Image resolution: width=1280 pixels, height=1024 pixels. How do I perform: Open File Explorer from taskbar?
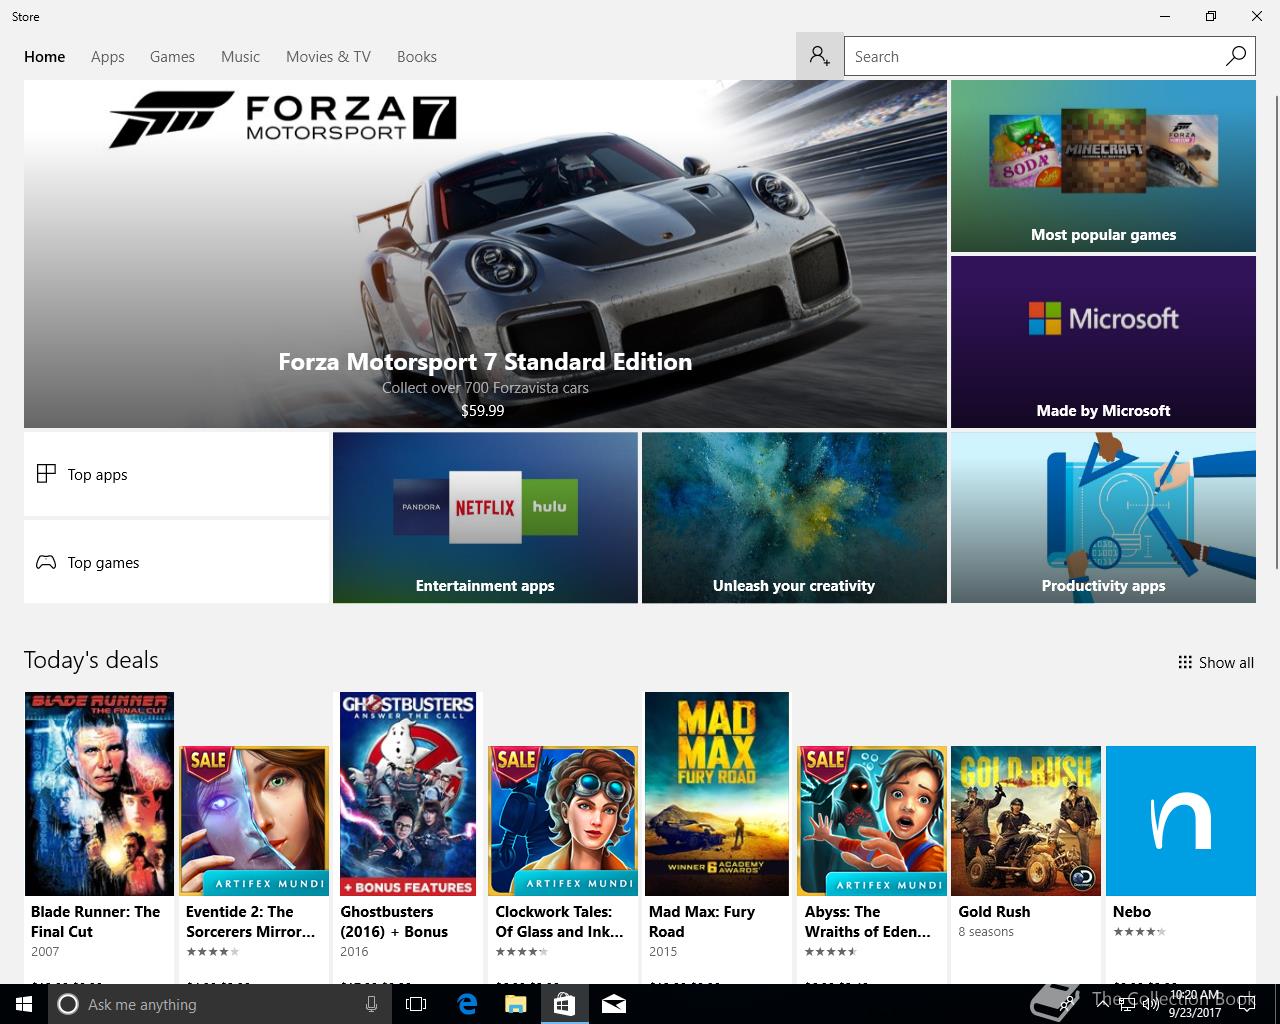(515, 1004)
